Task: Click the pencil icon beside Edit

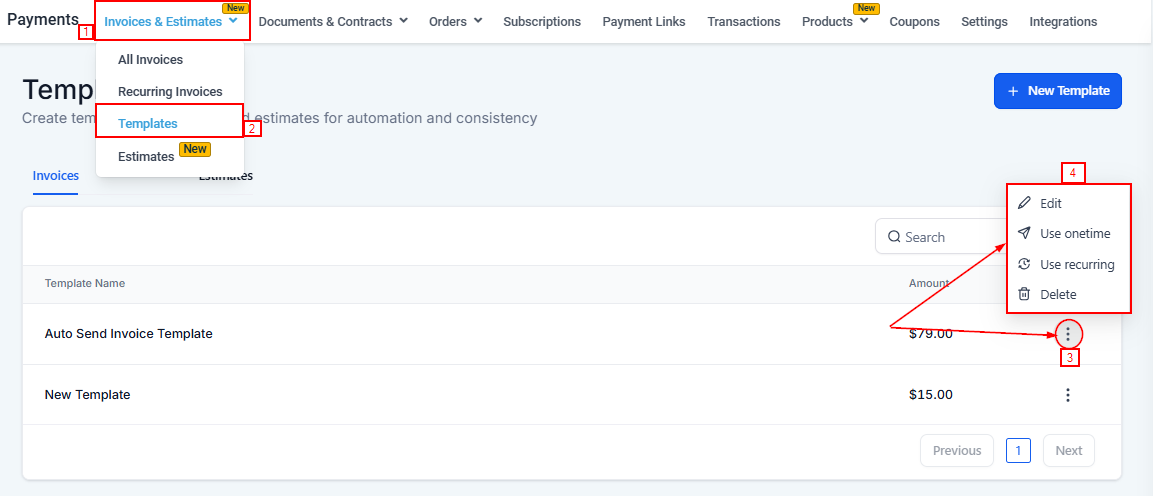Action: (1024, 204)
